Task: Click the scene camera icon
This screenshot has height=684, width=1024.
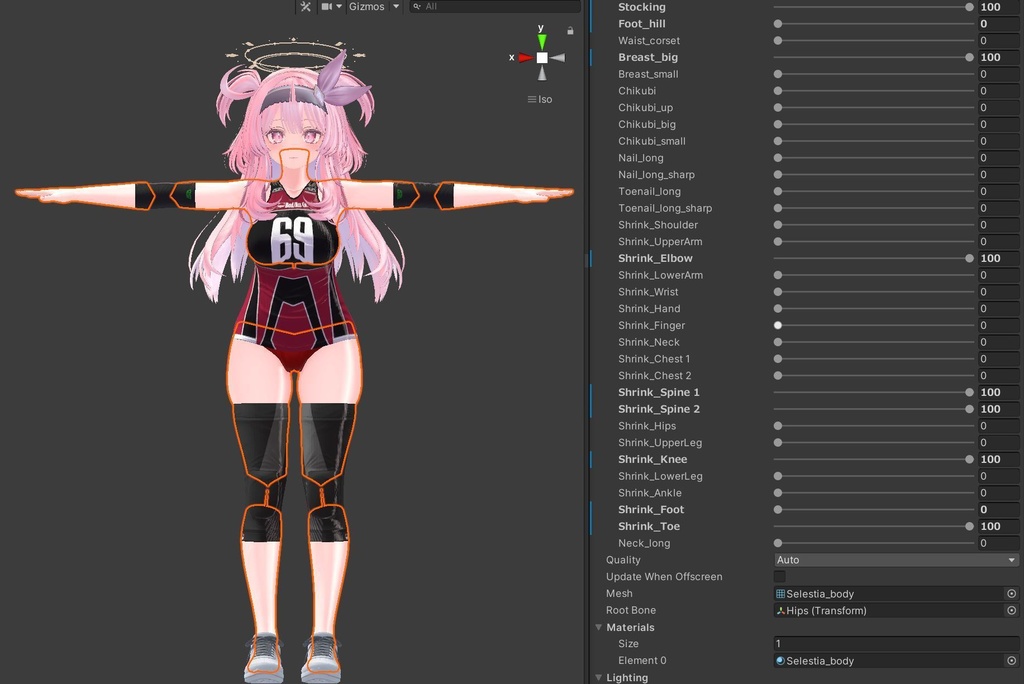Action: (x=327, y=7)
